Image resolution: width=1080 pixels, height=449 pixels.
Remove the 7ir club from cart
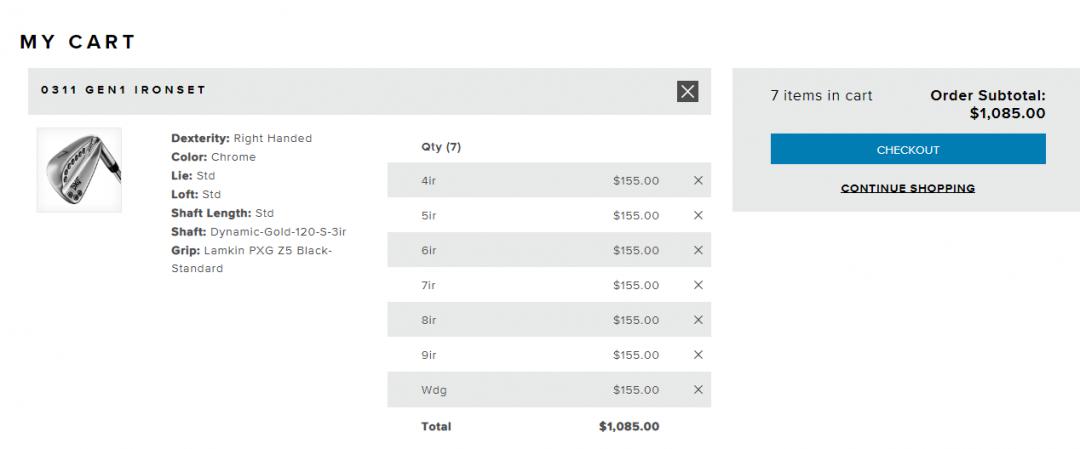tap(698, 285)
